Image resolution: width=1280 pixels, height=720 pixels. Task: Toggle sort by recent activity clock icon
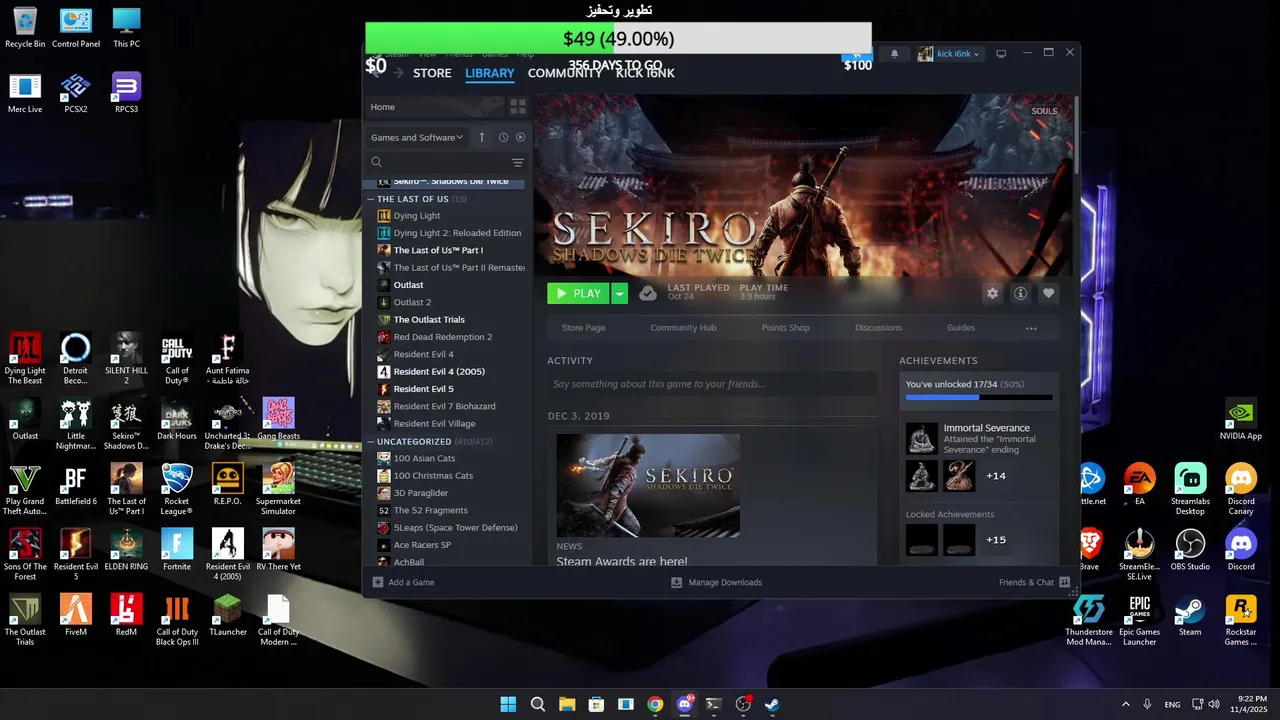point(503,137)
